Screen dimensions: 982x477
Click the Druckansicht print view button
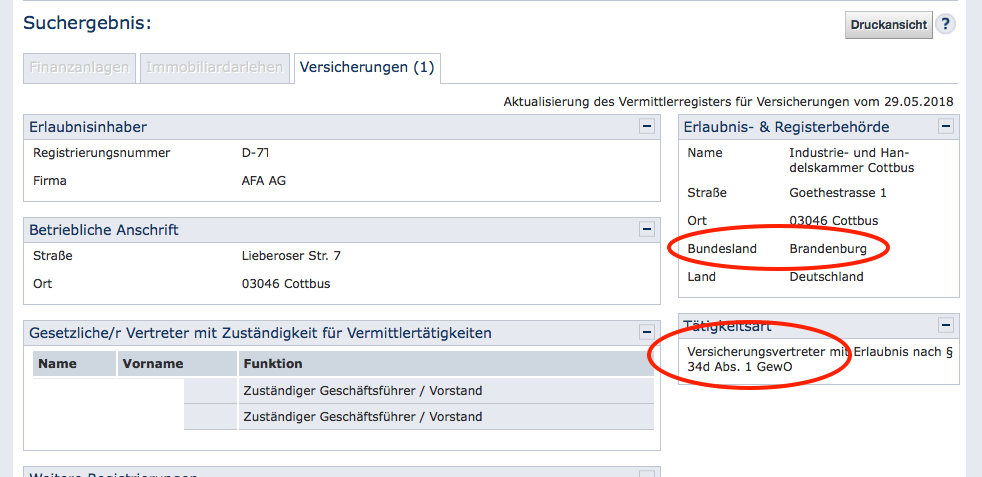click(x=889, y=25)
